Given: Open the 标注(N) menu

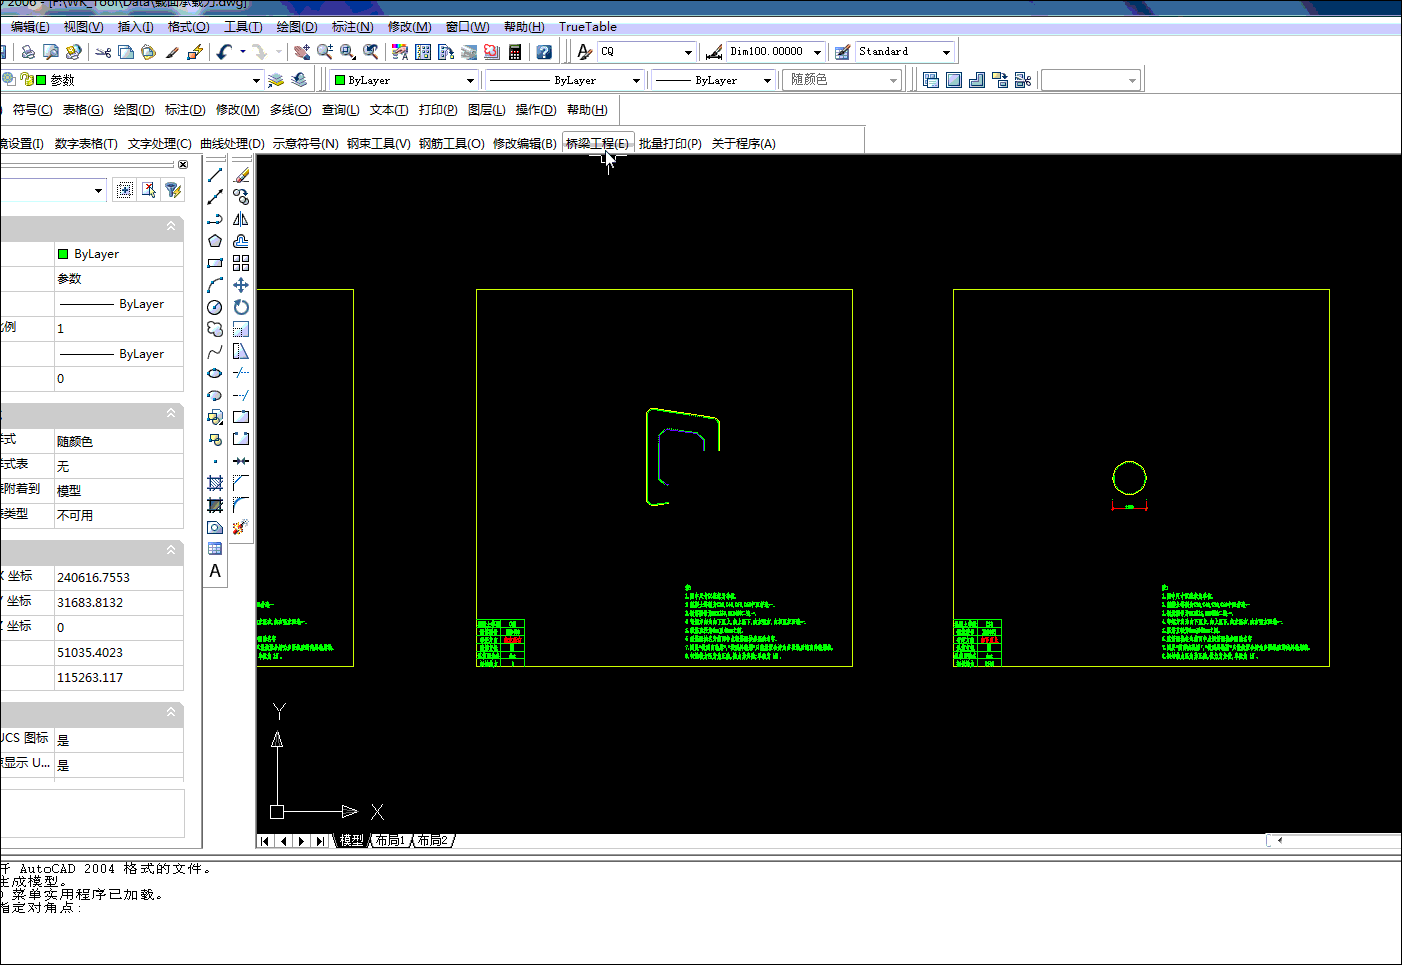Looking at the screenshot, I should (352, 27).
